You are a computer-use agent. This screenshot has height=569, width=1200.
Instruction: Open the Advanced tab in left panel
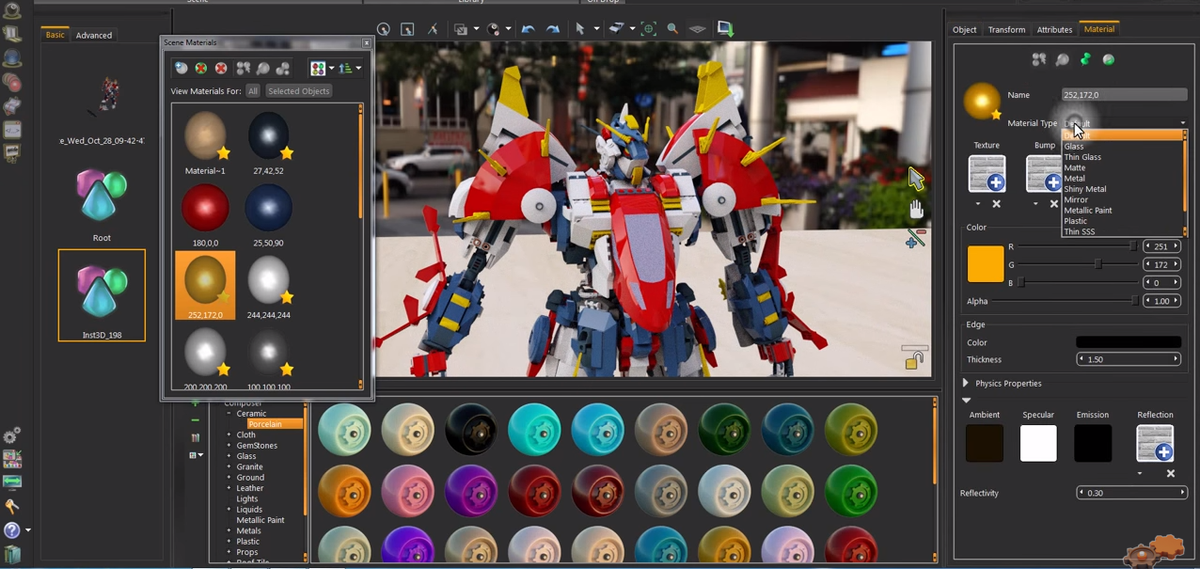(x=94, y=35)
